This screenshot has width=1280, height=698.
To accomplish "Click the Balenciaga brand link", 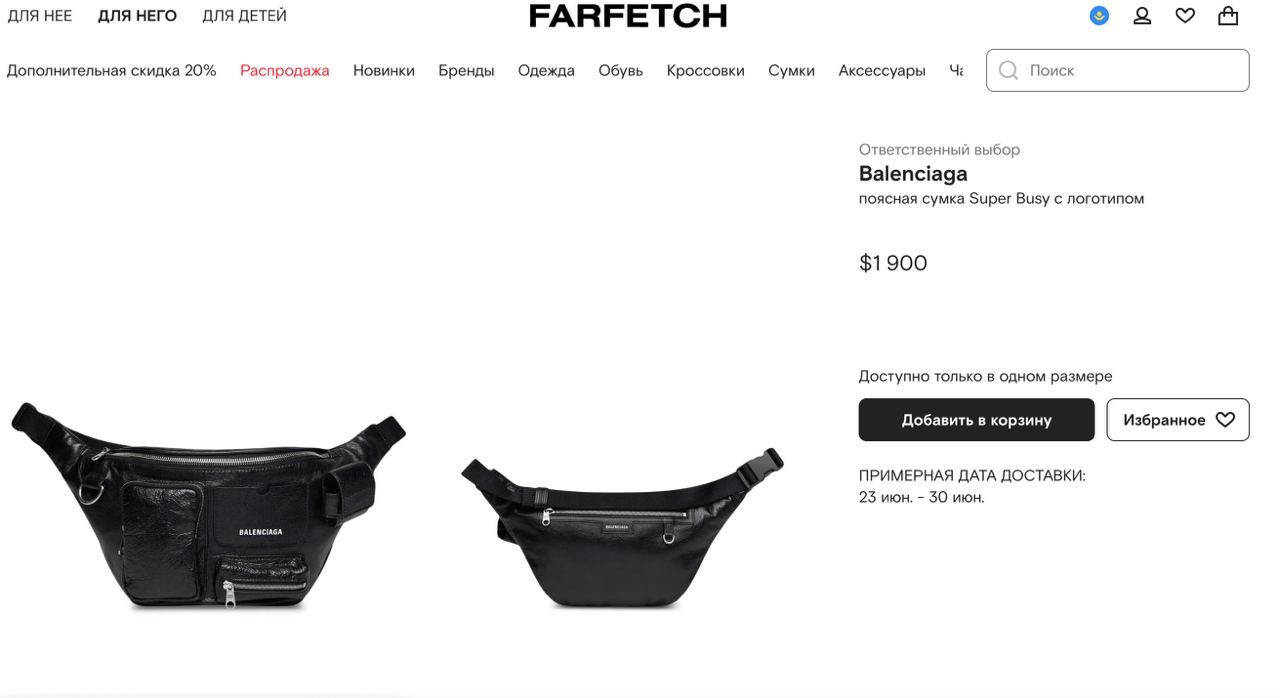I will click(913, 174).
